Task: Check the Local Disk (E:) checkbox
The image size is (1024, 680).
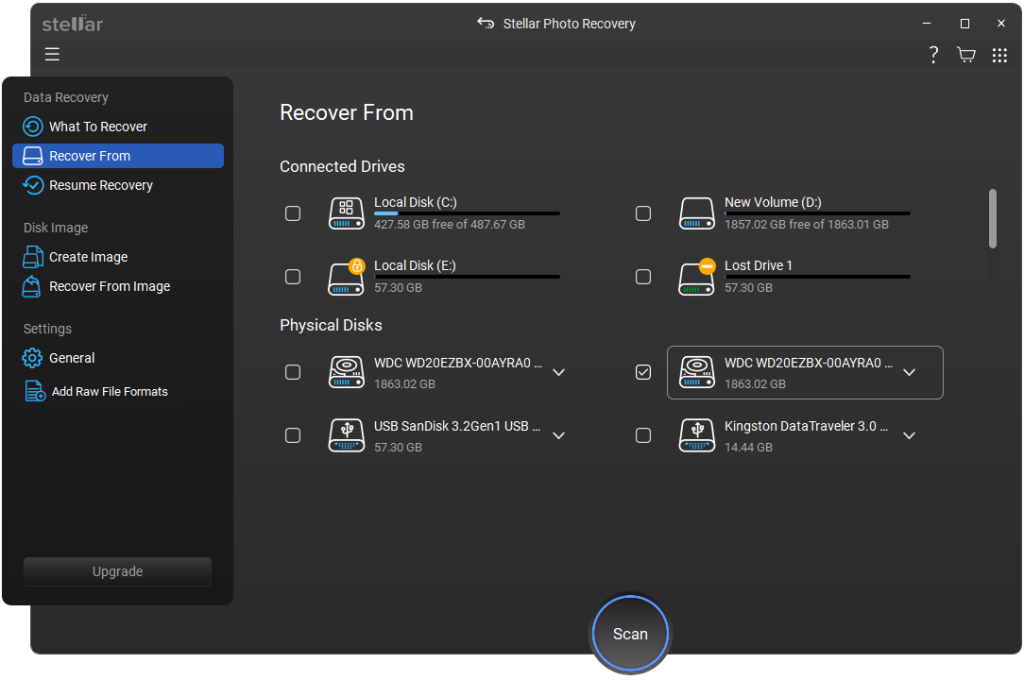Action: (x=293, y=277)
